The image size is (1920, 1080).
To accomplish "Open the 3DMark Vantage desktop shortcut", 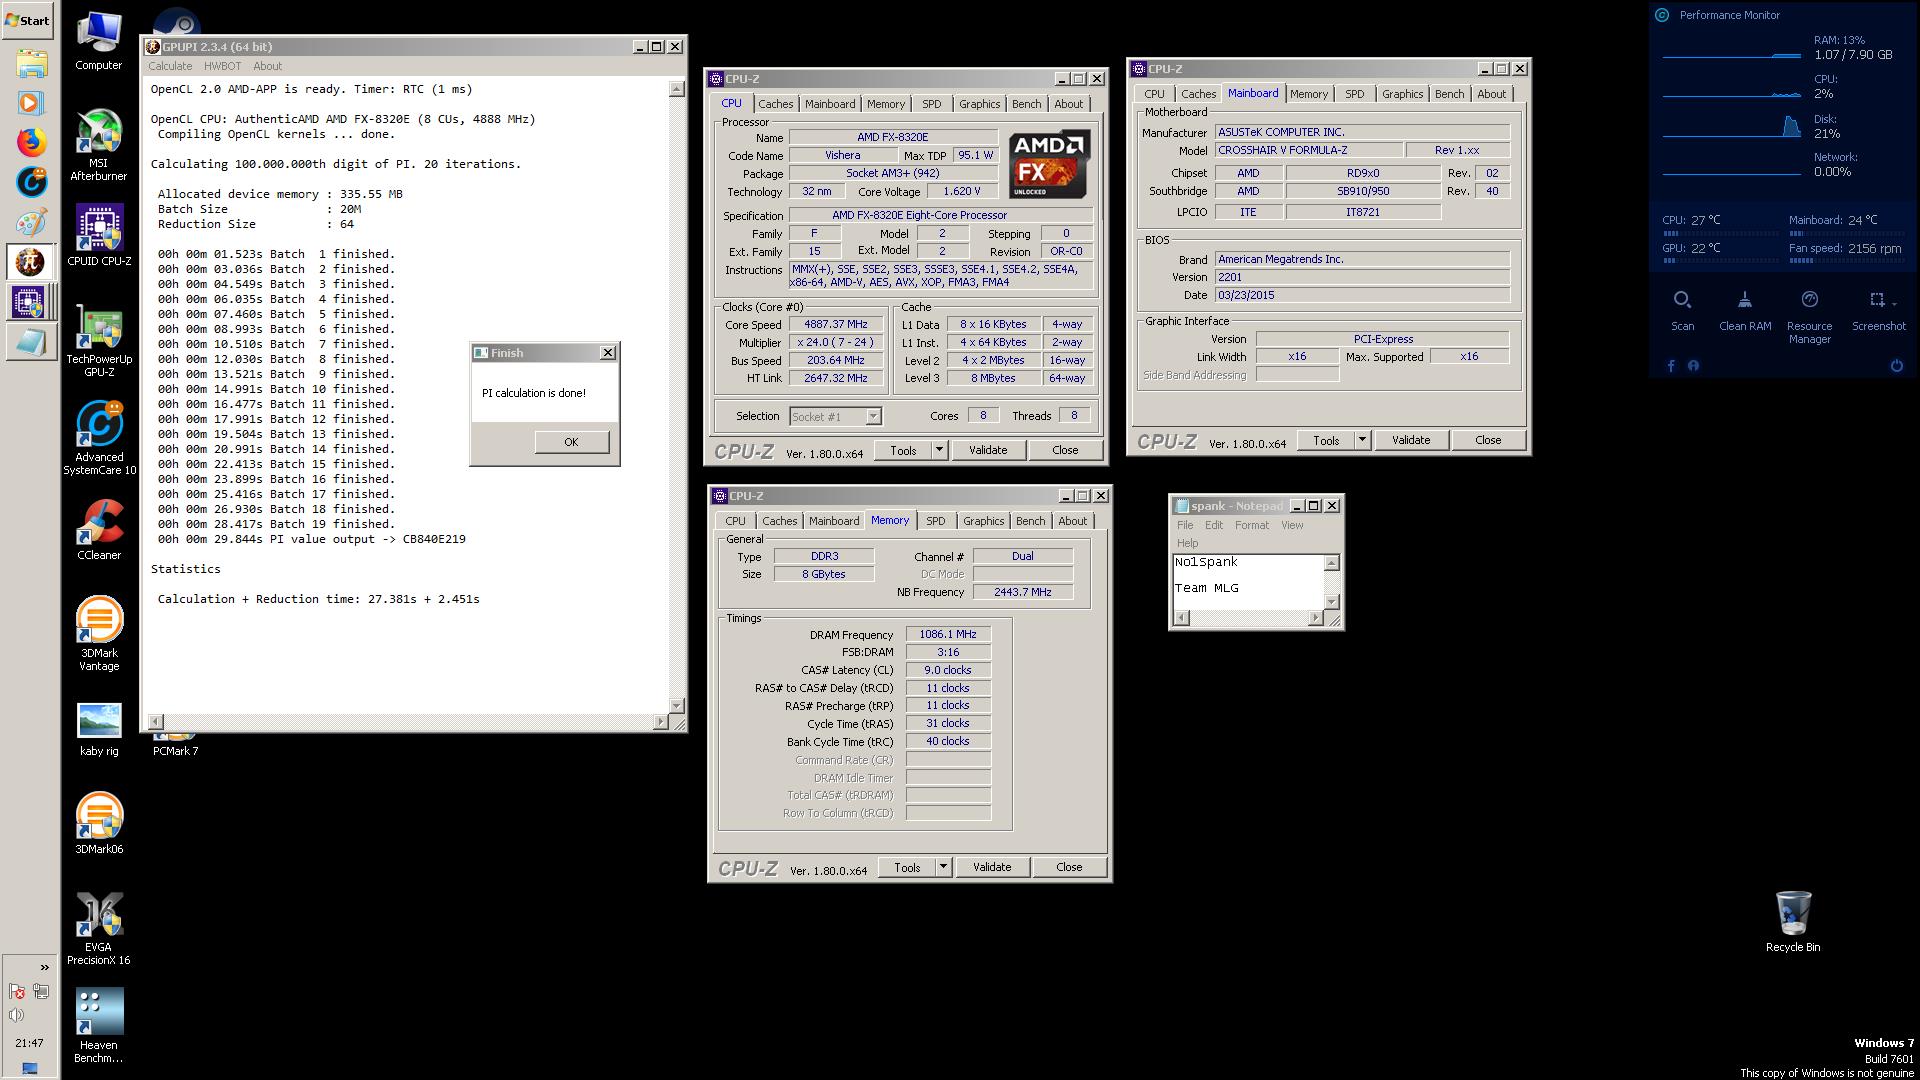I will [x=99, y=634].
